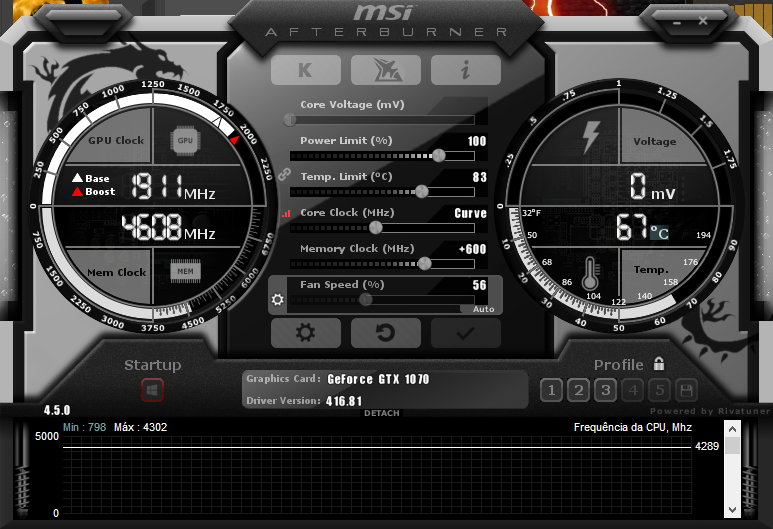Click the Power Limit slider handle
Viewport: 773px width, 529px height.
tap(439, 156)
